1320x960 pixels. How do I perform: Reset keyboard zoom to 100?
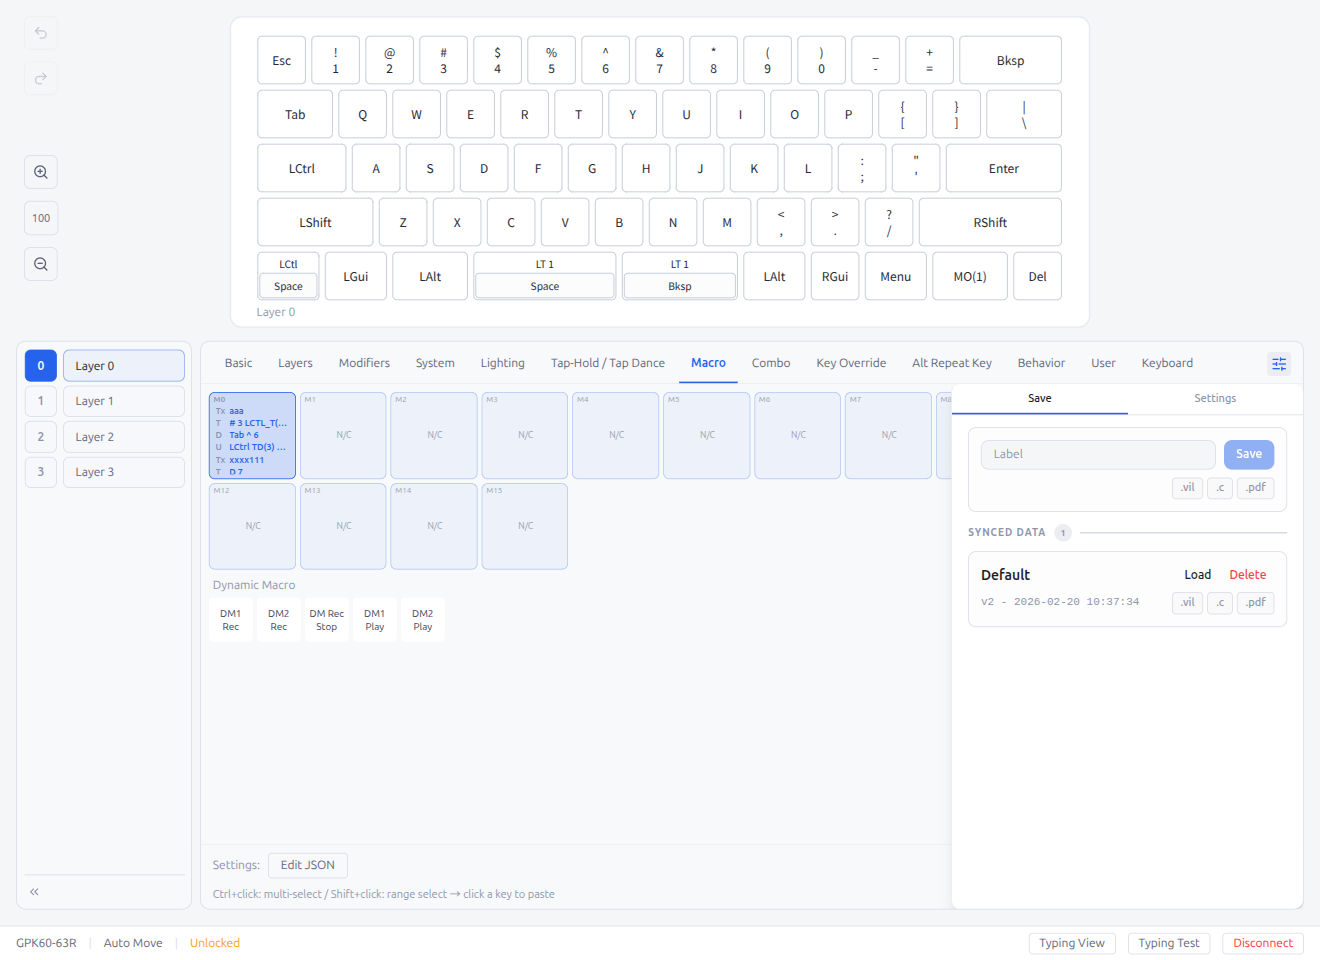coord(40,217)
